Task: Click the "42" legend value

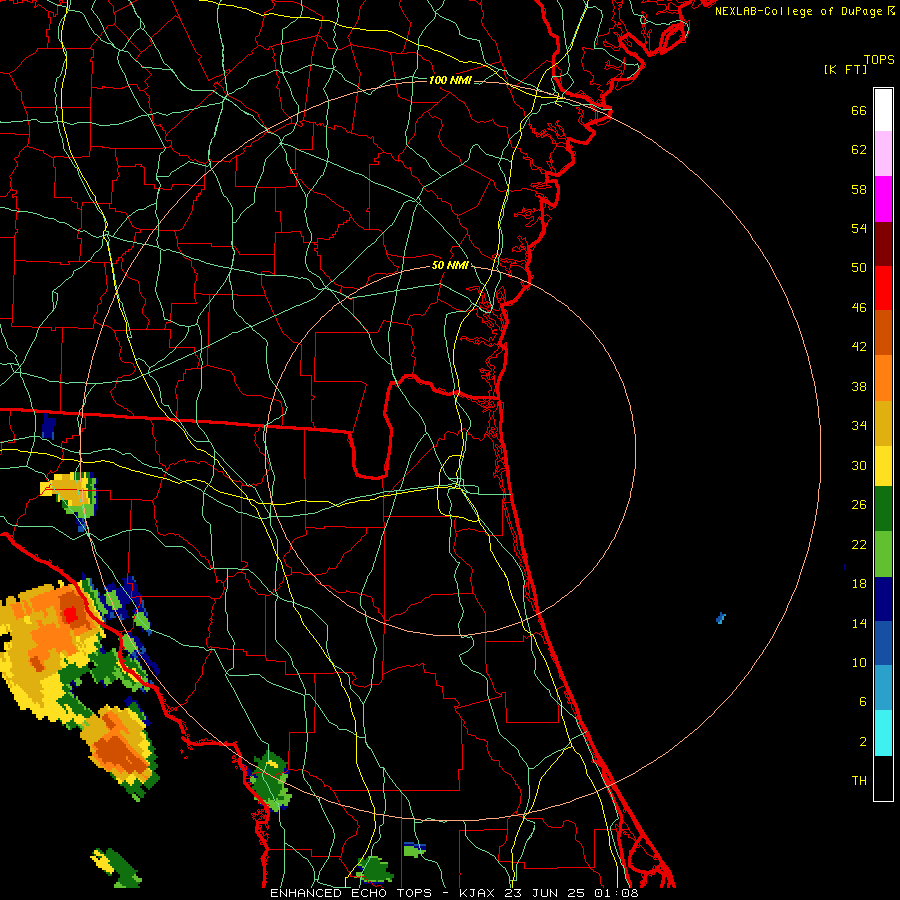Action: tap(859, 347)
